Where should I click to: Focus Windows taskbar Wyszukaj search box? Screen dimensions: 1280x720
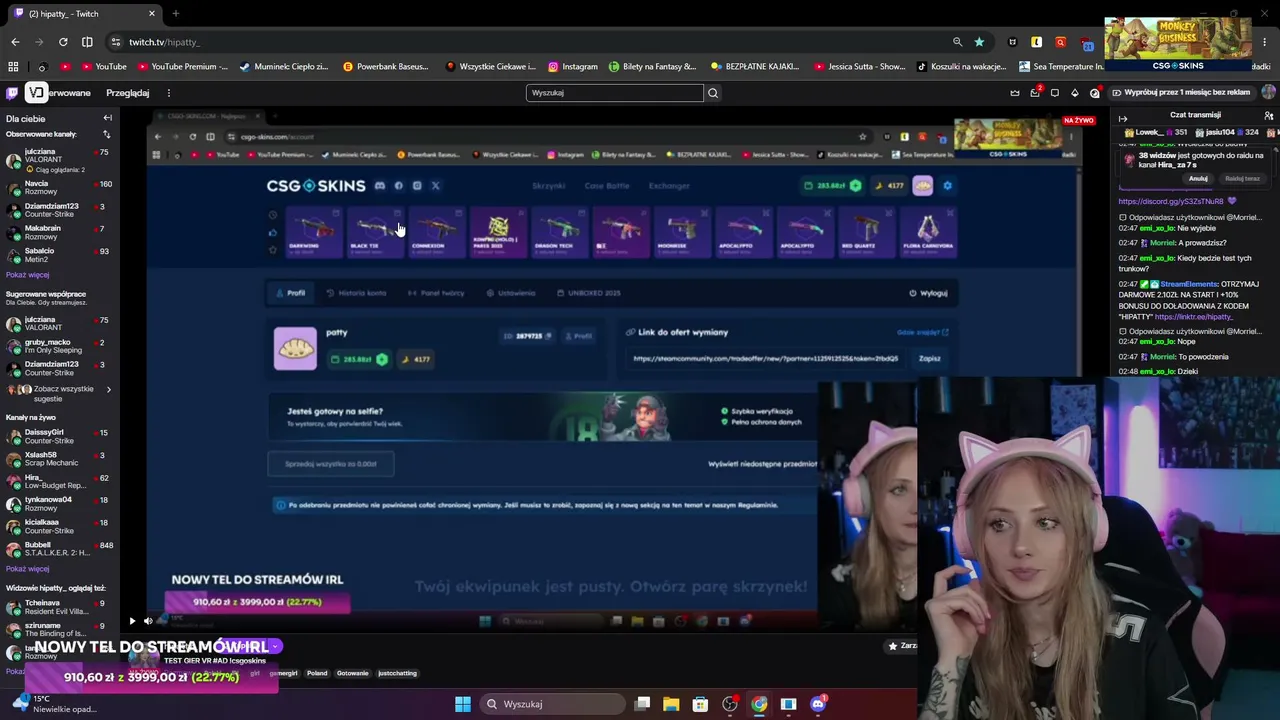click(551, 704)
